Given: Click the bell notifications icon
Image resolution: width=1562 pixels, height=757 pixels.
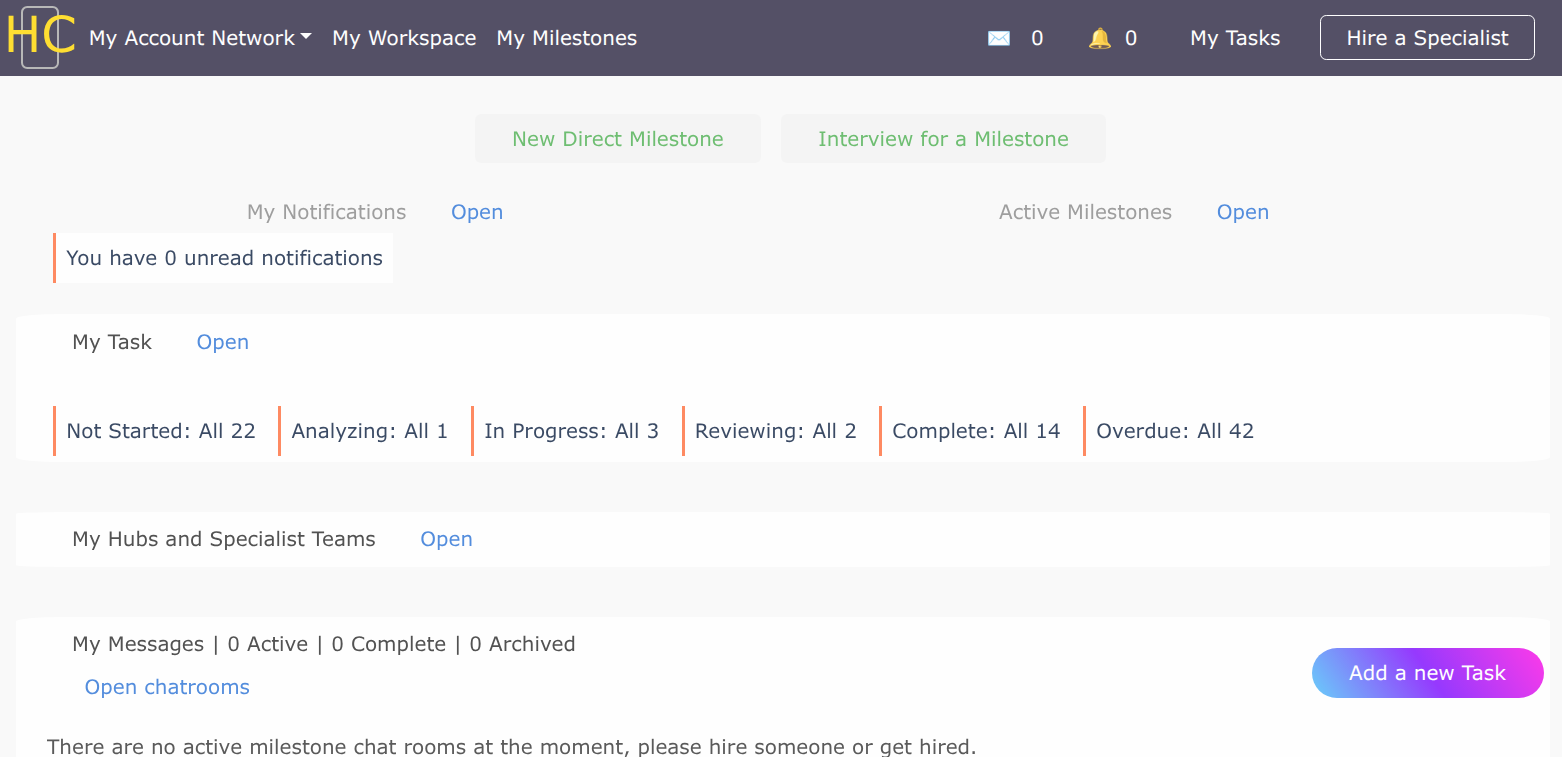Looking at the screenshot, I should pos(1100,38).
